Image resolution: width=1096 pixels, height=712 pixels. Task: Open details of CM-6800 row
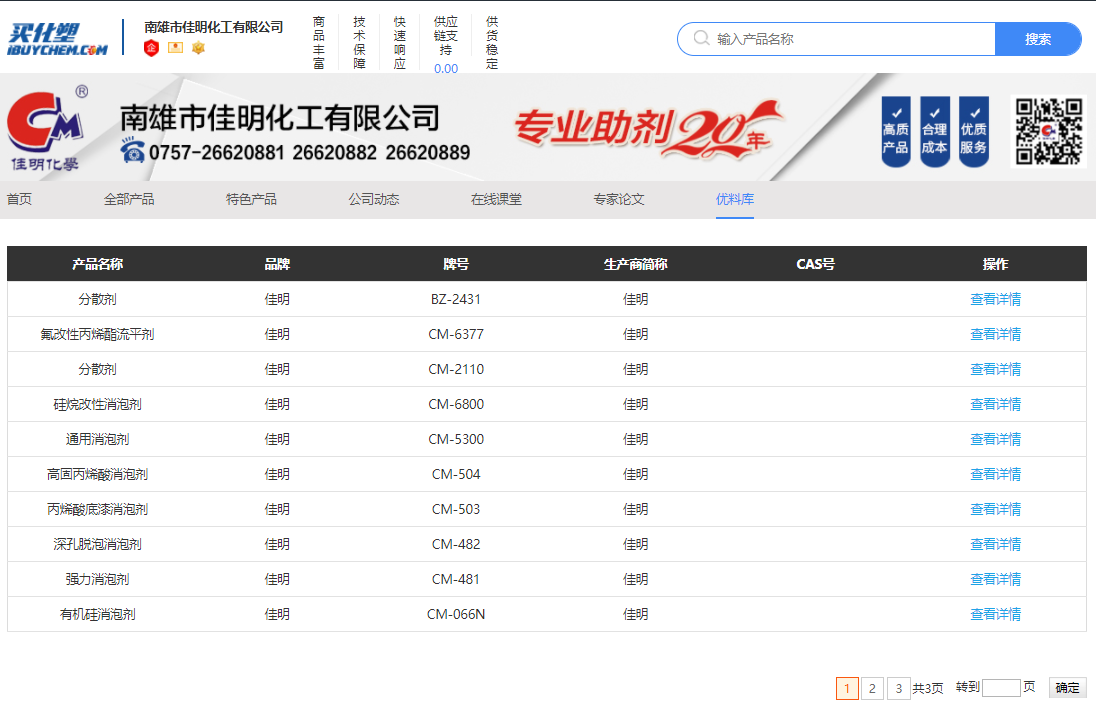(x=995, y=405)
